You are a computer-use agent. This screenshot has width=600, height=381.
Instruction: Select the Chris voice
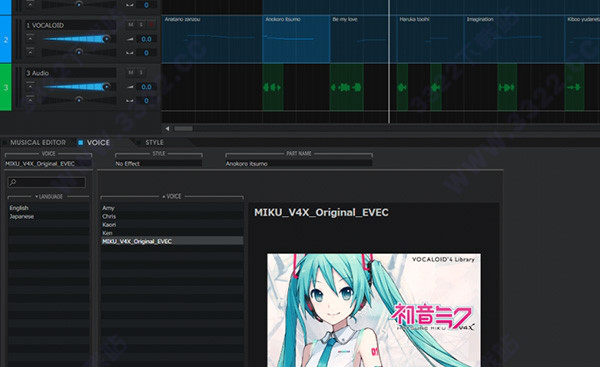[x=172, y=216]
